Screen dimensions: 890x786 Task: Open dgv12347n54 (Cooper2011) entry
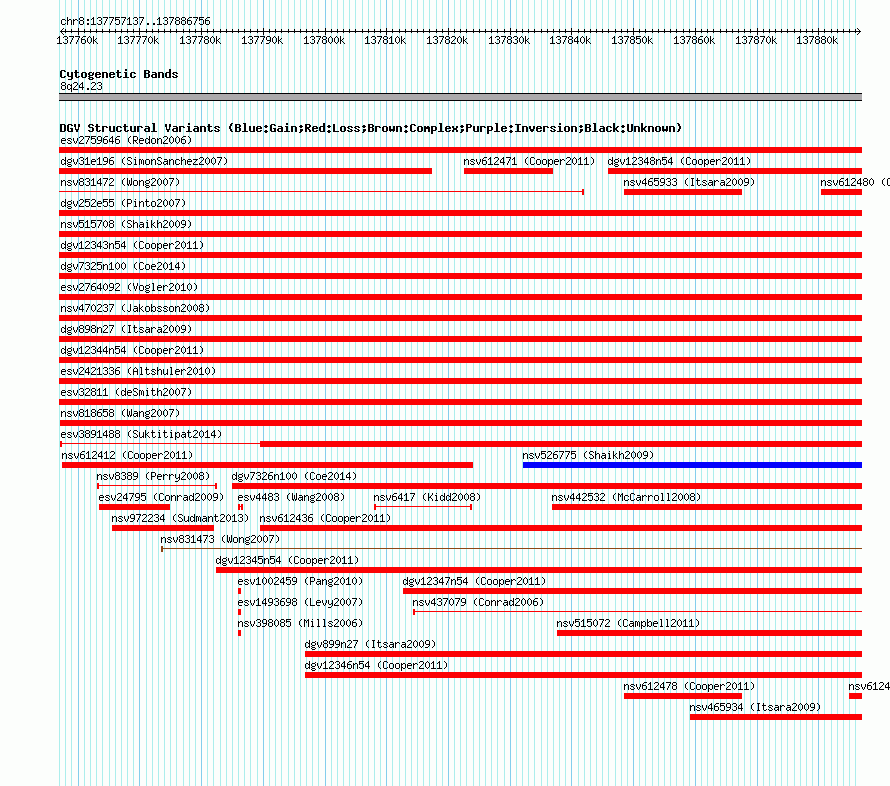tap(474, 581)
